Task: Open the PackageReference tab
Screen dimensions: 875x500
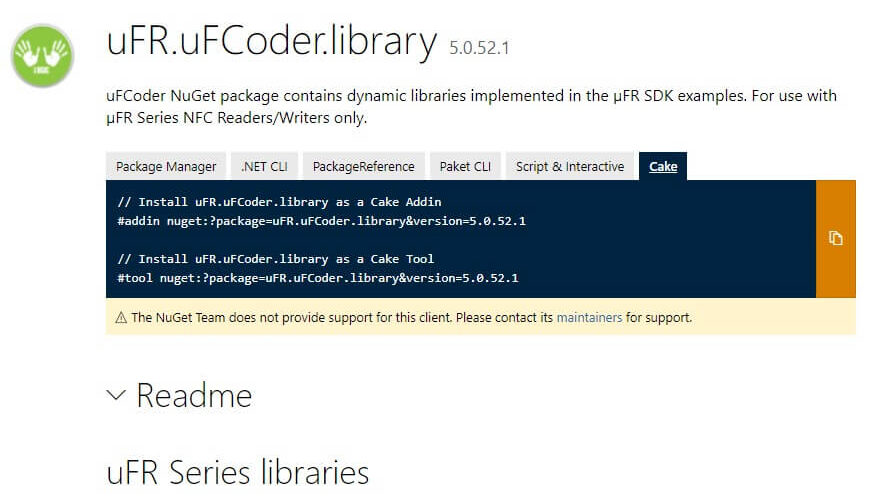Action: pyautogui.click(x=364, y=166)
